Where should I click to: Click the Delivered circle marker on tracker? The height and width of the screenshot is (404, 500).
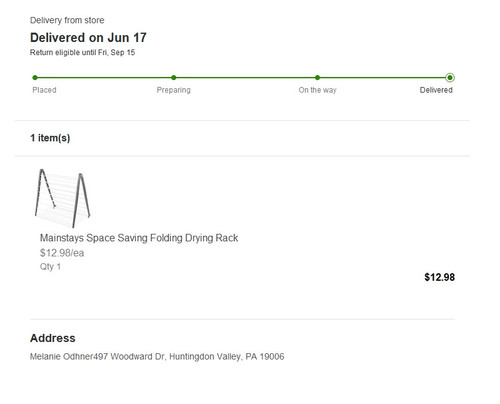click(x=450, y=78)
